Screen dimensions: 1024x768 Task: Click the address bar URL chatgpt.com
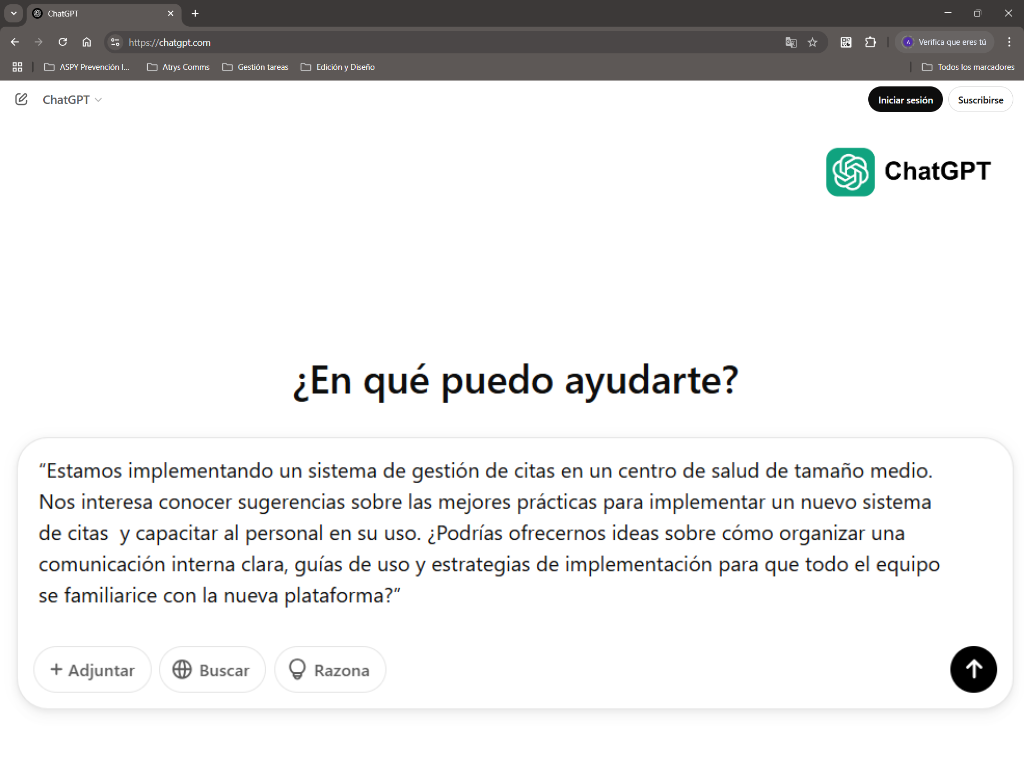point(169,42)
